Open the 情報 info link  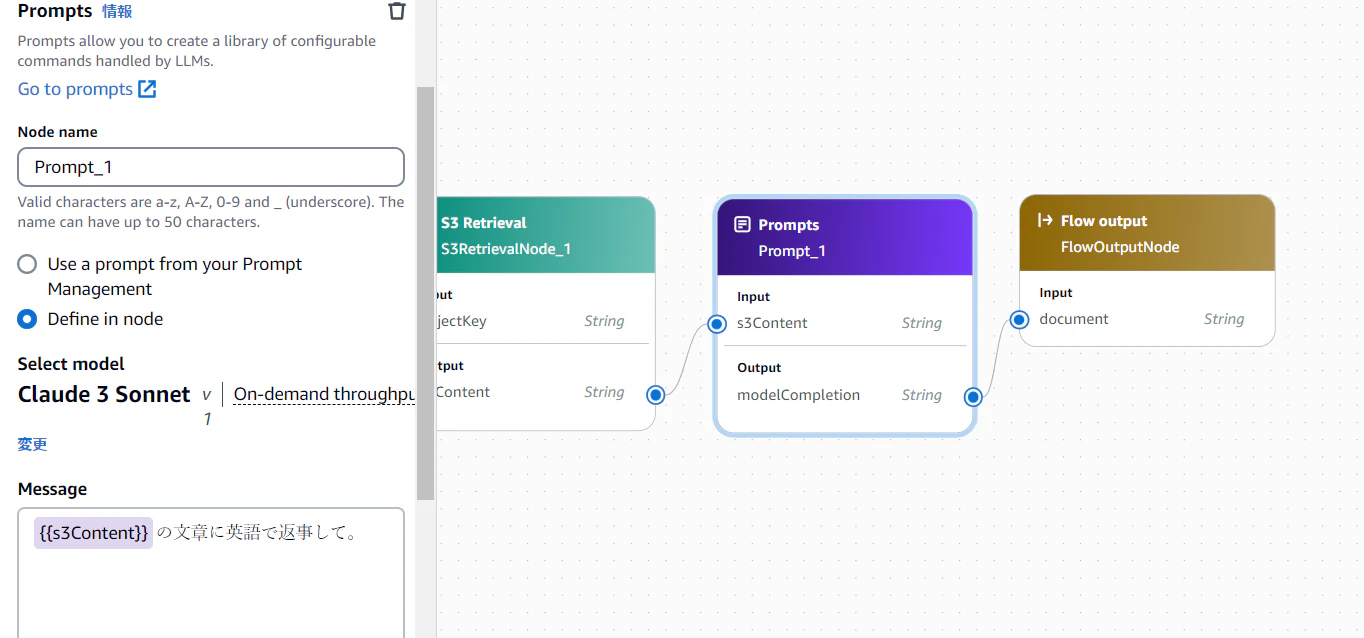tap(117, 12)
